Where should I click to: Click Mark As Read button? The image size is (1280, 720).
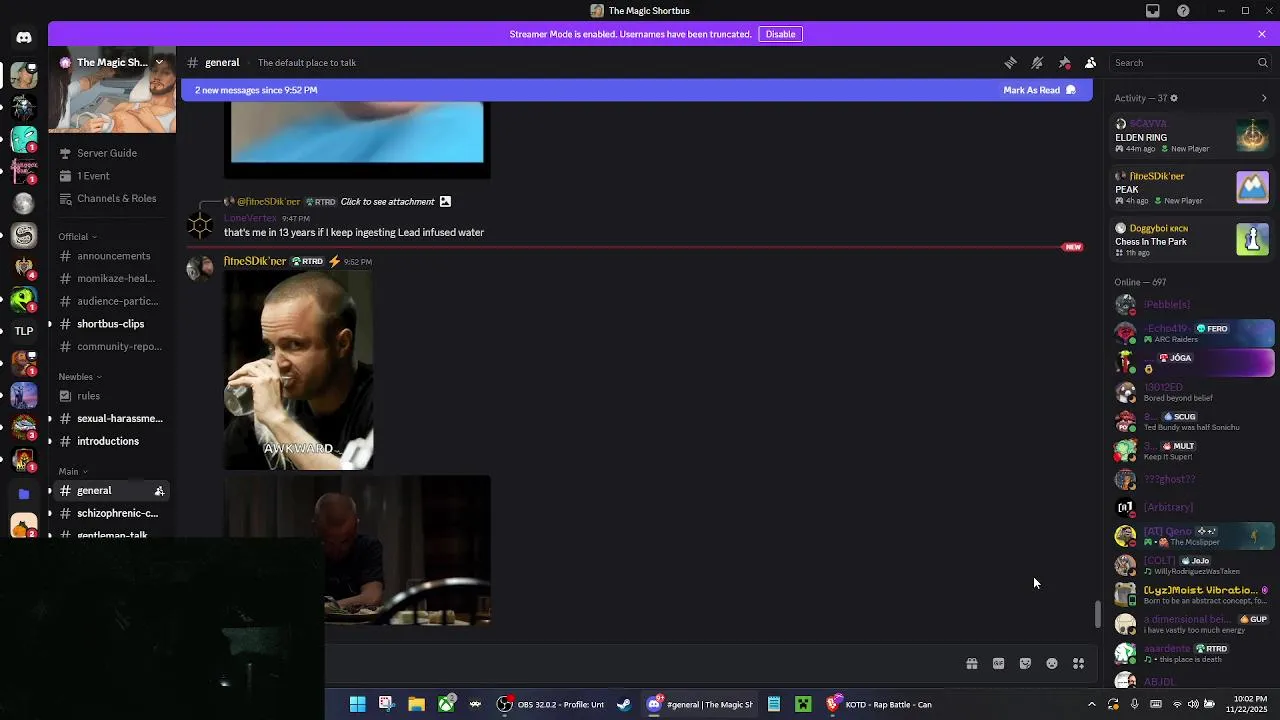click(1039, 90)
